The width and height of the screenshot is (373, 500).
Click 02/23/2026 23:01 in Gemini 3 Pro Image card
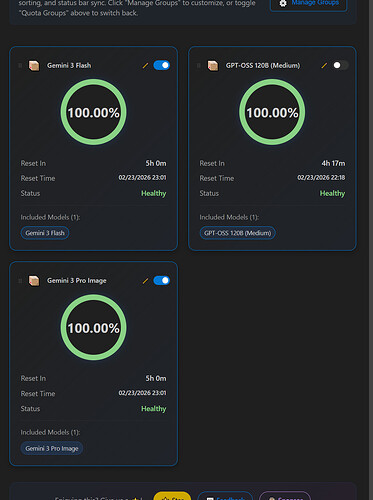click(x=142, y=393)
